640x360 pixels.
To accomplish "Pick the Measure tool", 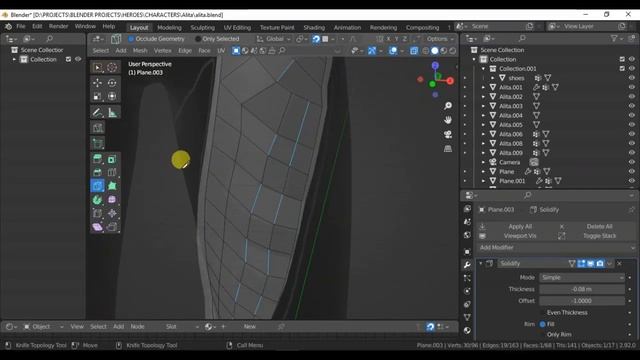I will tap(112, 112).
